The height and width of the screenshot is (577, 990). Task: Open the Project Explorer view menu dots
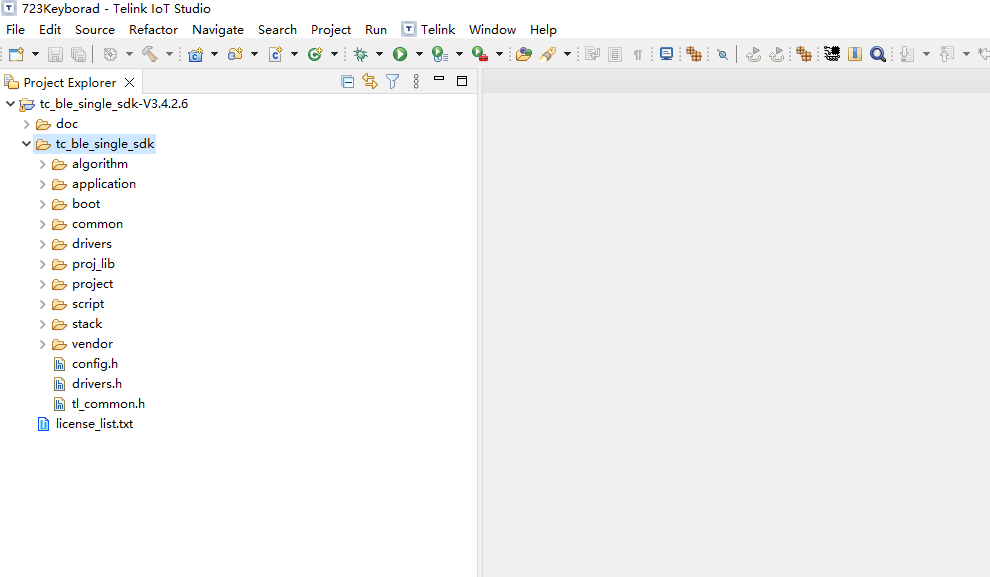(416, 81)
